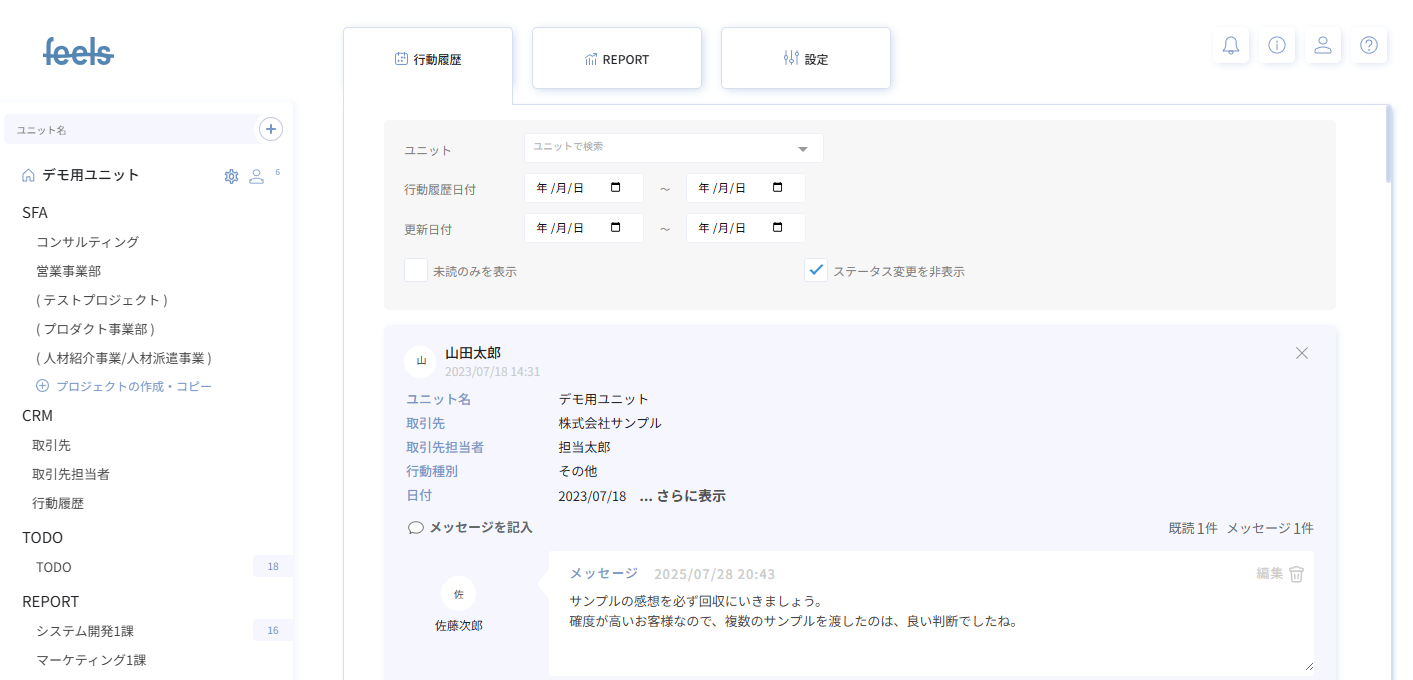Image resolution: width=1413 pixels, height=680 pixels.
Task: Open calendar picker for 行動履歴日付 start date
Action: pyautogui.click(x=615, y=188)
